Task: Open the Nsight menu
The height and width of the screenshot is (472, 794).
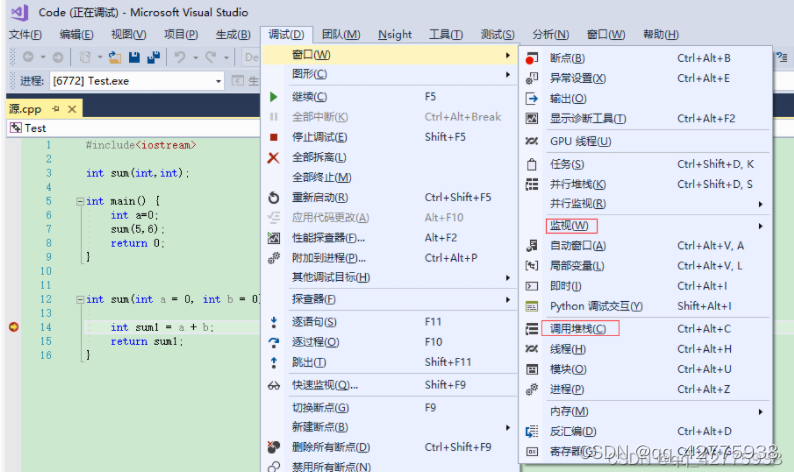Action: point(395,34)
